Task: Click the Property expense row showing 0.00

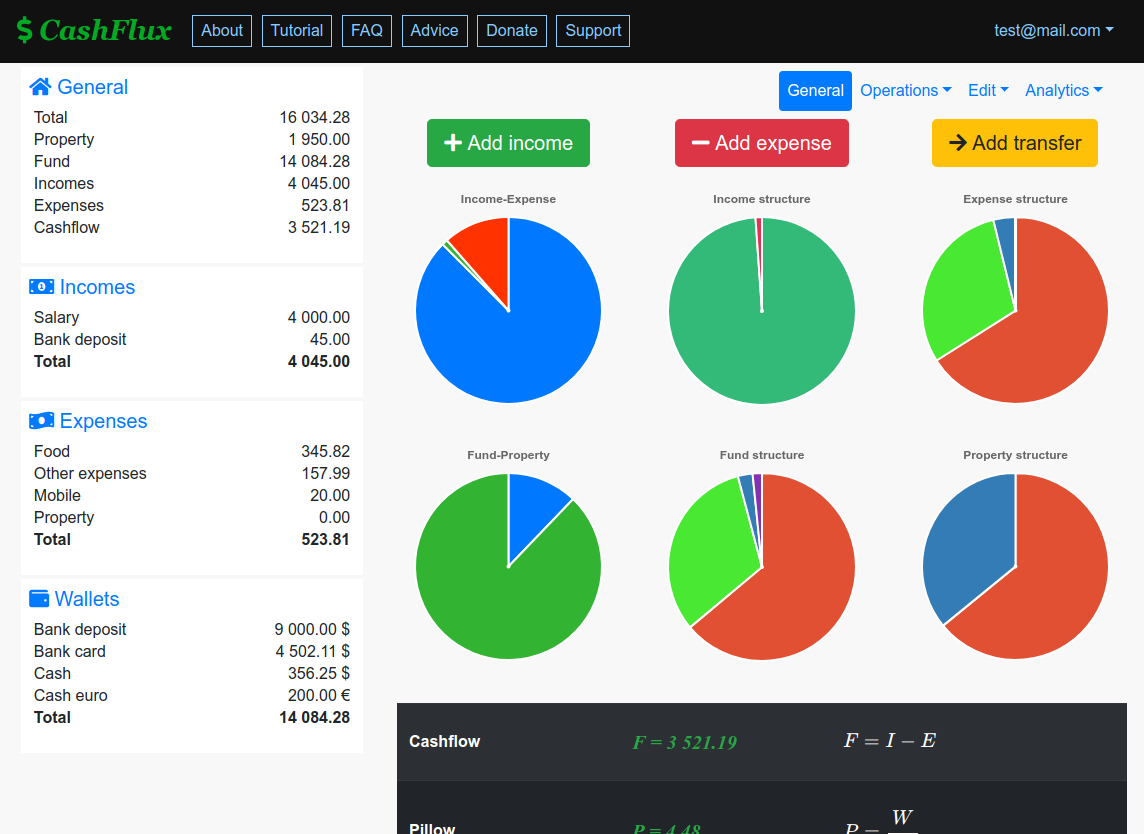Action: pos(191,517)
